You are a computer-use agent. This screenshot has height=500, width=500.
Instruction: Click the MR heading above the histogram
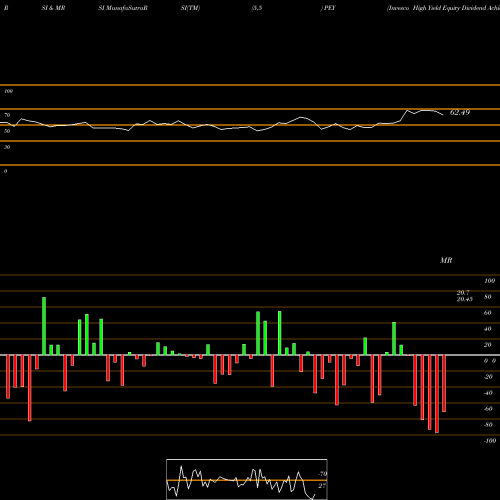(x=446, y=260)
